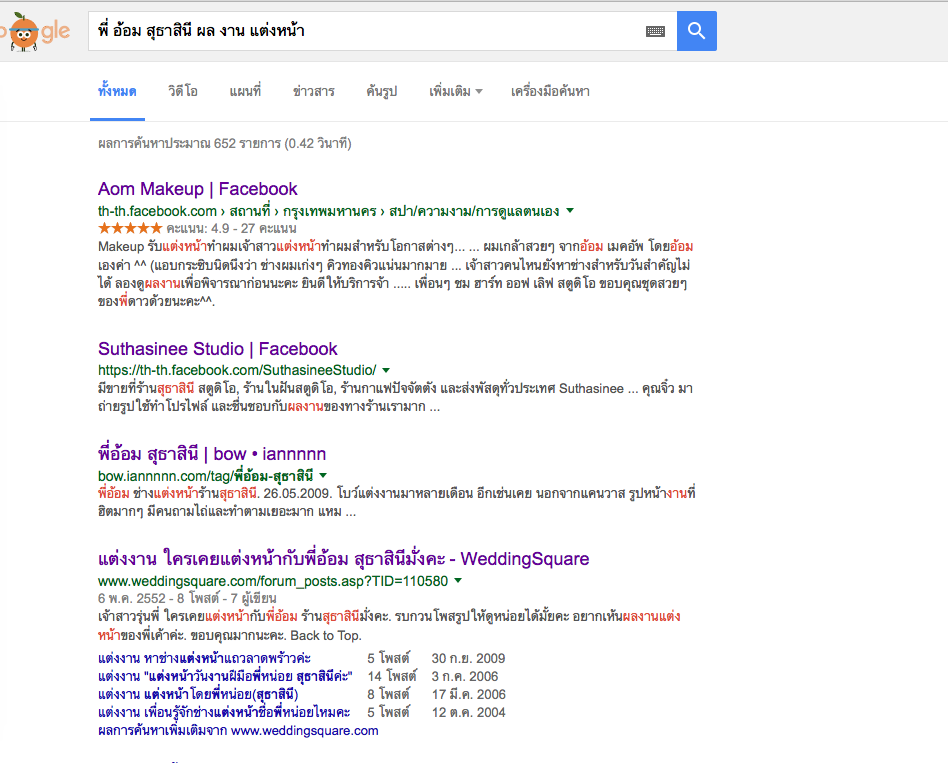Image resolution: width=948 pixels, height=763 pixels.
Task: Open เครื่องมือค้นหา search tools
Action: 550,91
